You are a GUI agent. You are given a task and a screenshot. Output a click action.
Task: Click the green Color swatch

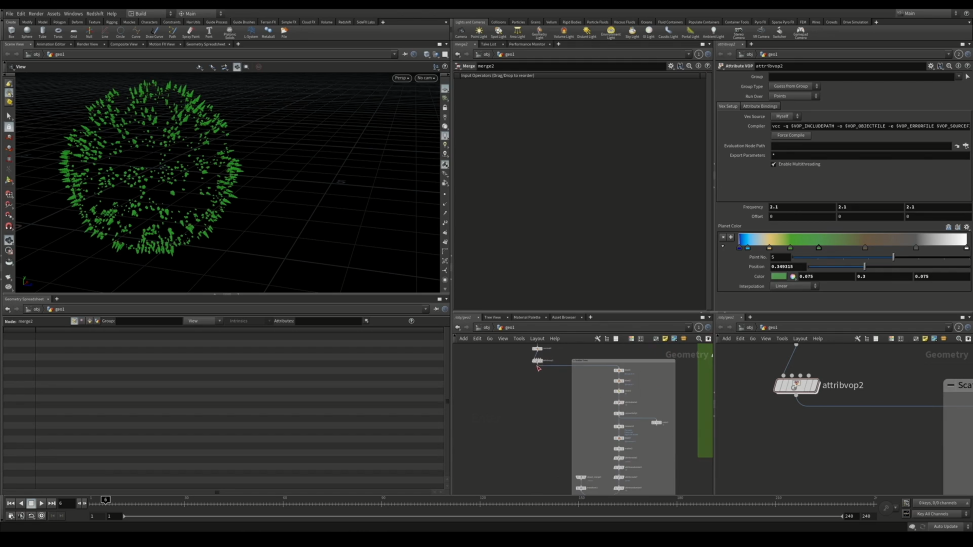779,276
